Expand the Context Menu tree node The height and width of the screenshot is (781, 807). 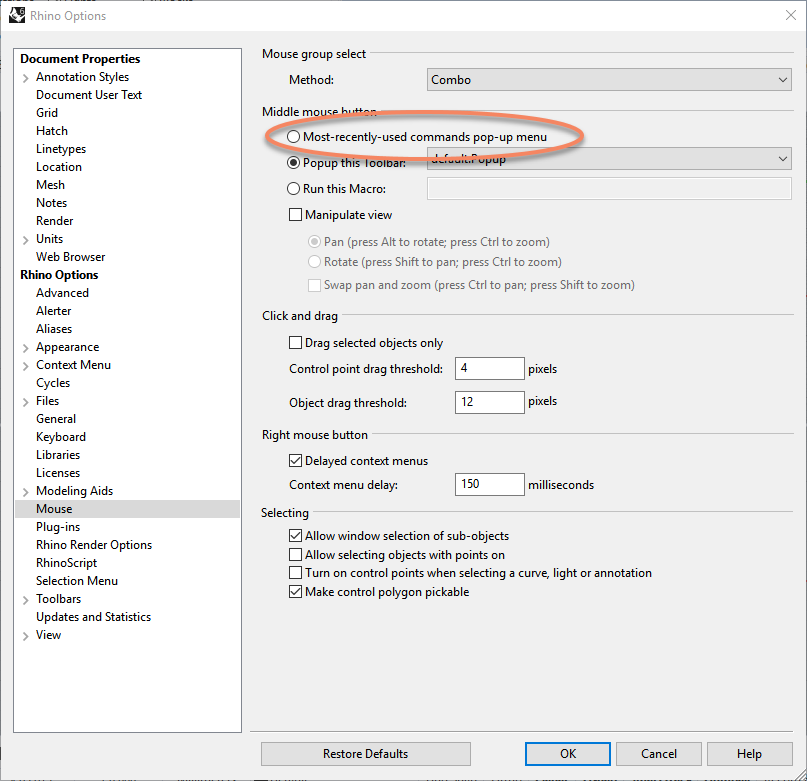click(x=25, y=366)
